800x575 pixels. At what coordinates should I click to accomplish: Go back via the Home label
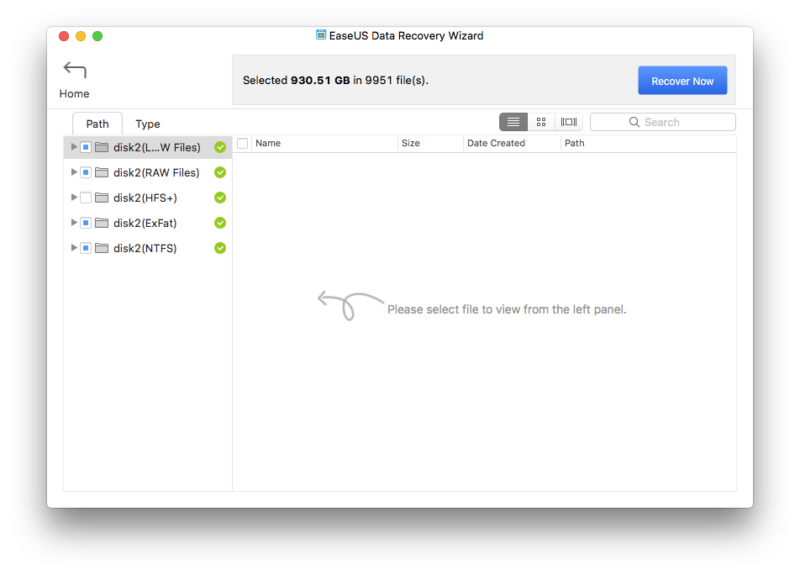coord(74,94)
